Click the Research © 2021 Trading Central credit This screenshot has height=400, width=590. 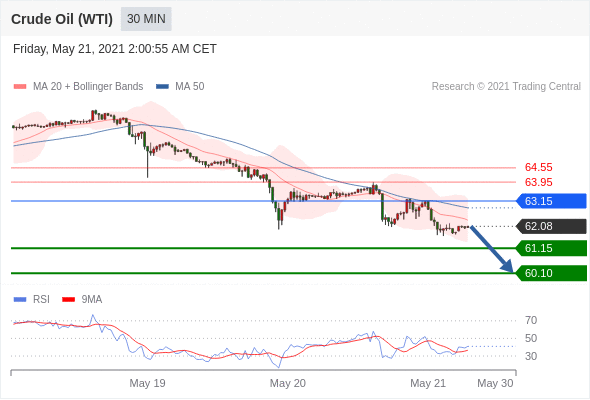click(x=506, y=87)
